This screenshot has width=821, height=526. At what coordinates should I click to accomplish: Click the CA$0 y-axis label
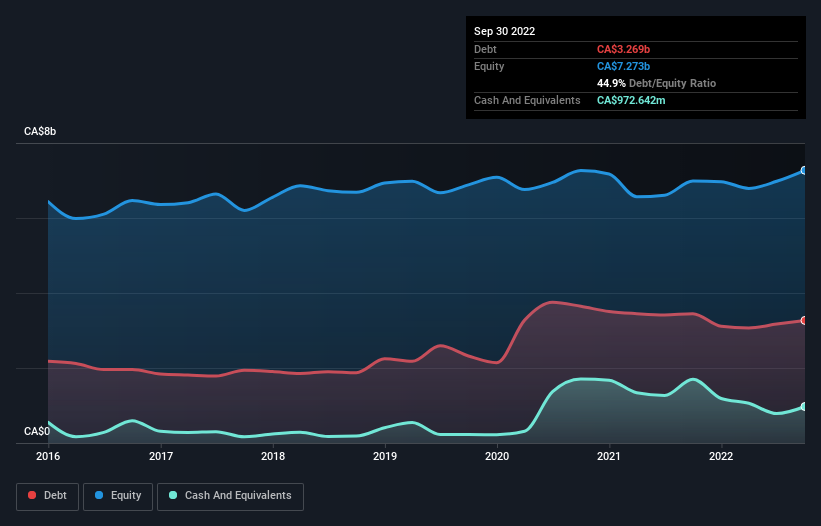[37, 431]
